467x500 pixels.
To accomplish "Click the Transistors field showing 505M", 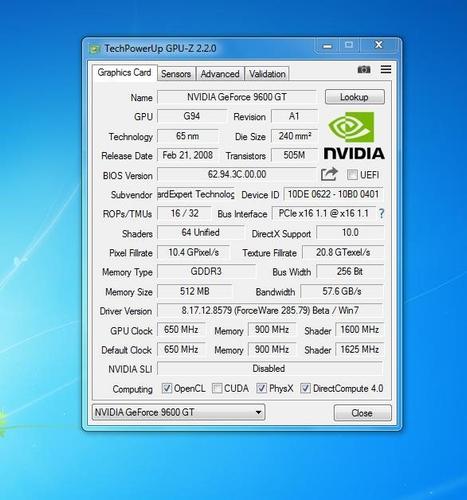I will tap(294, 155).
